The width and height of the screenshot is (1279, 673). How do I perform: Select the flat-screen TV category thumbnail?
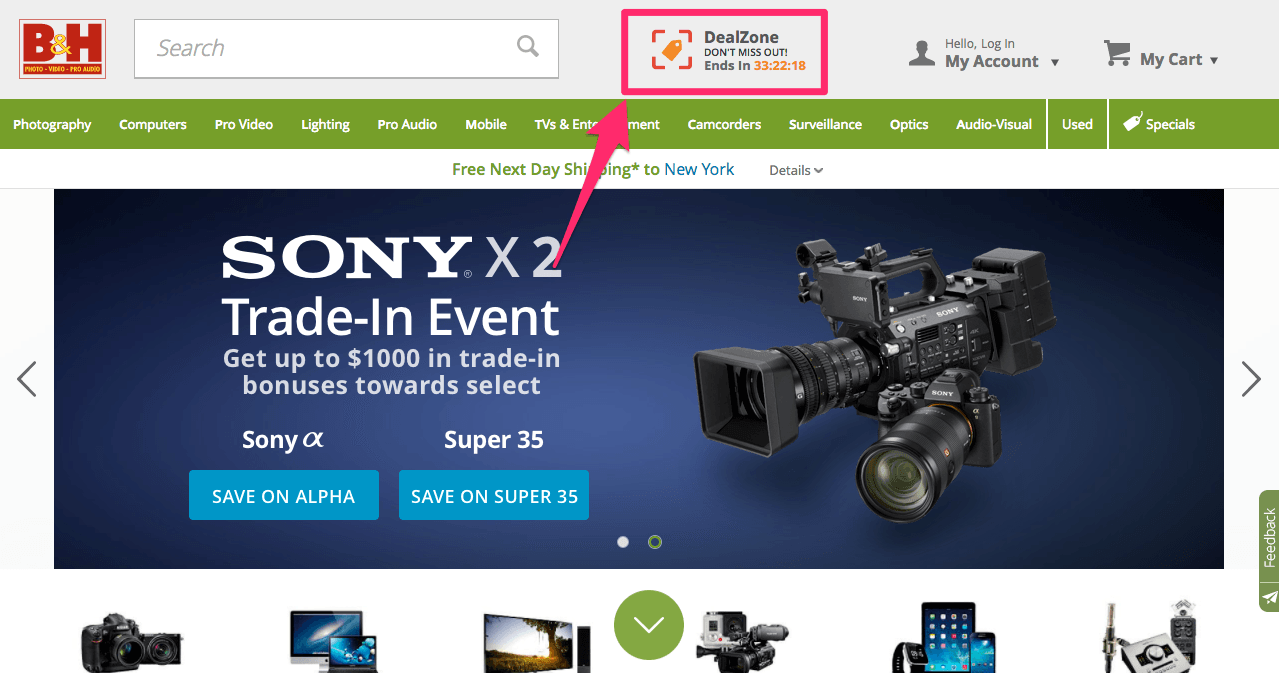pyautogui.click(x=537, y=642)
